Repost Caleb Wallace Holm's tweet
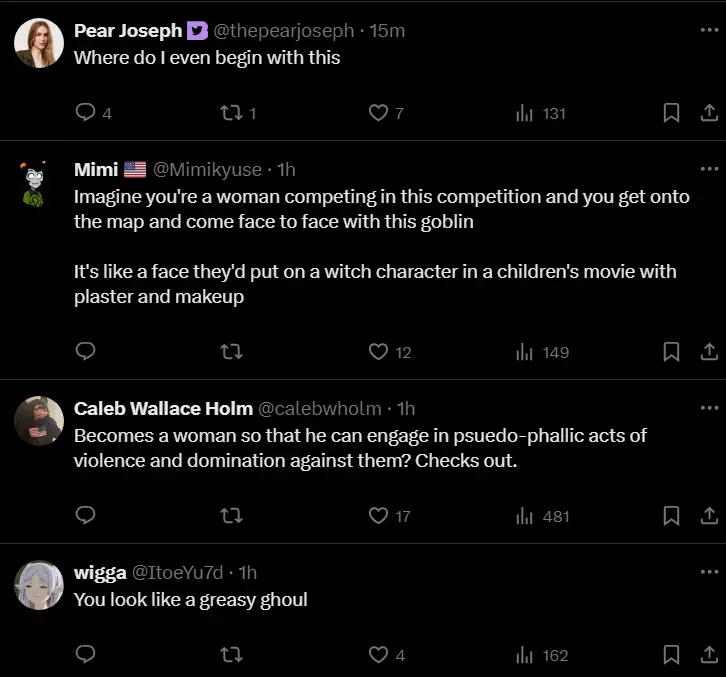Screen dimensions: 726x677 [x=231, y=516]
